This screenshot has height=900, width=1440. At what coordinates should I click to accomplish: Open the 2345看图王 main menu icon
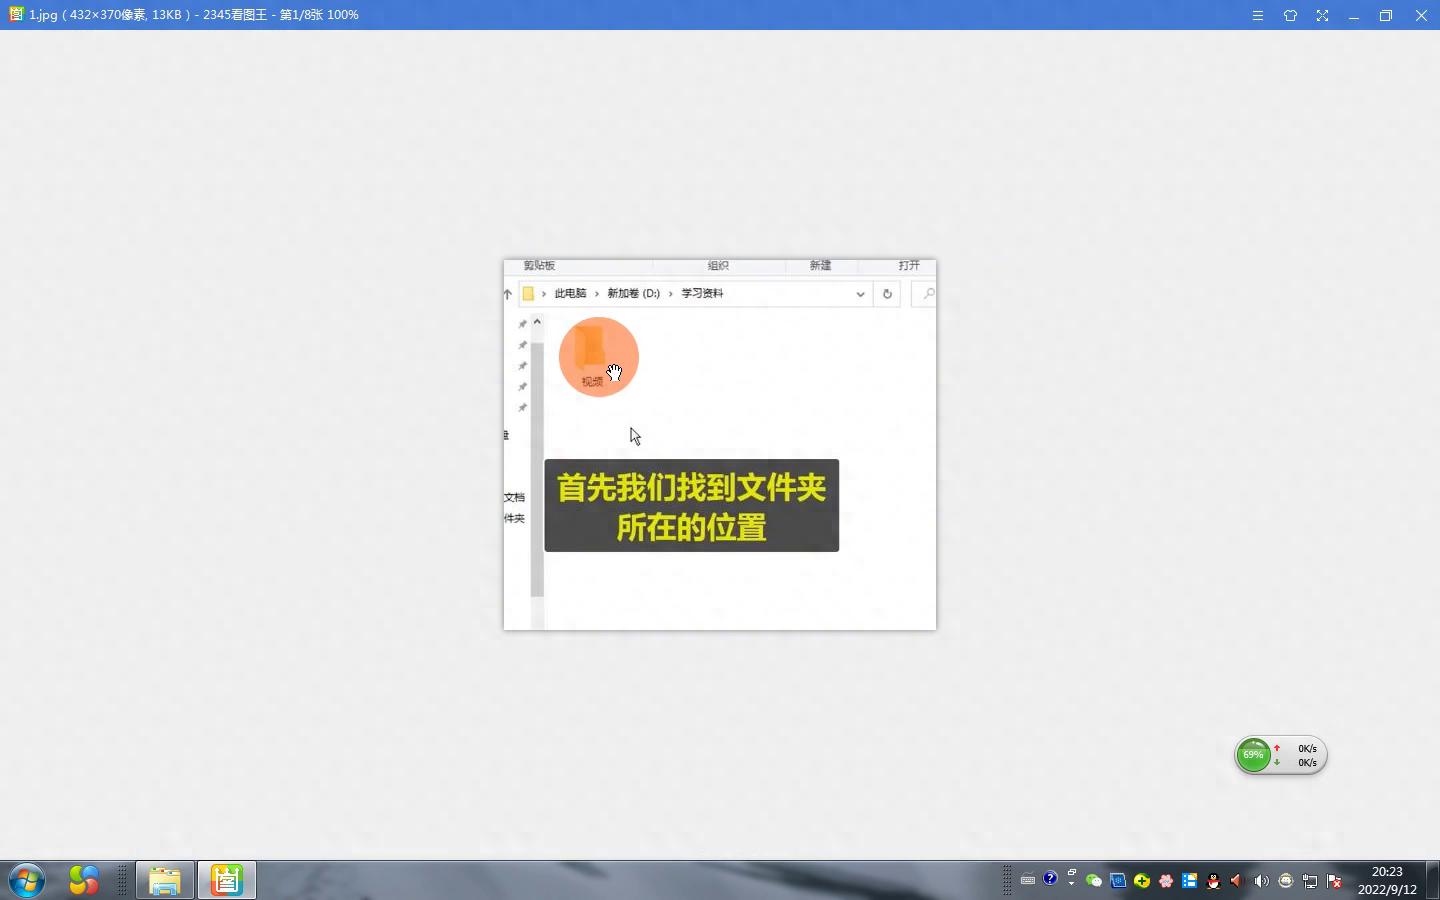1258,15
